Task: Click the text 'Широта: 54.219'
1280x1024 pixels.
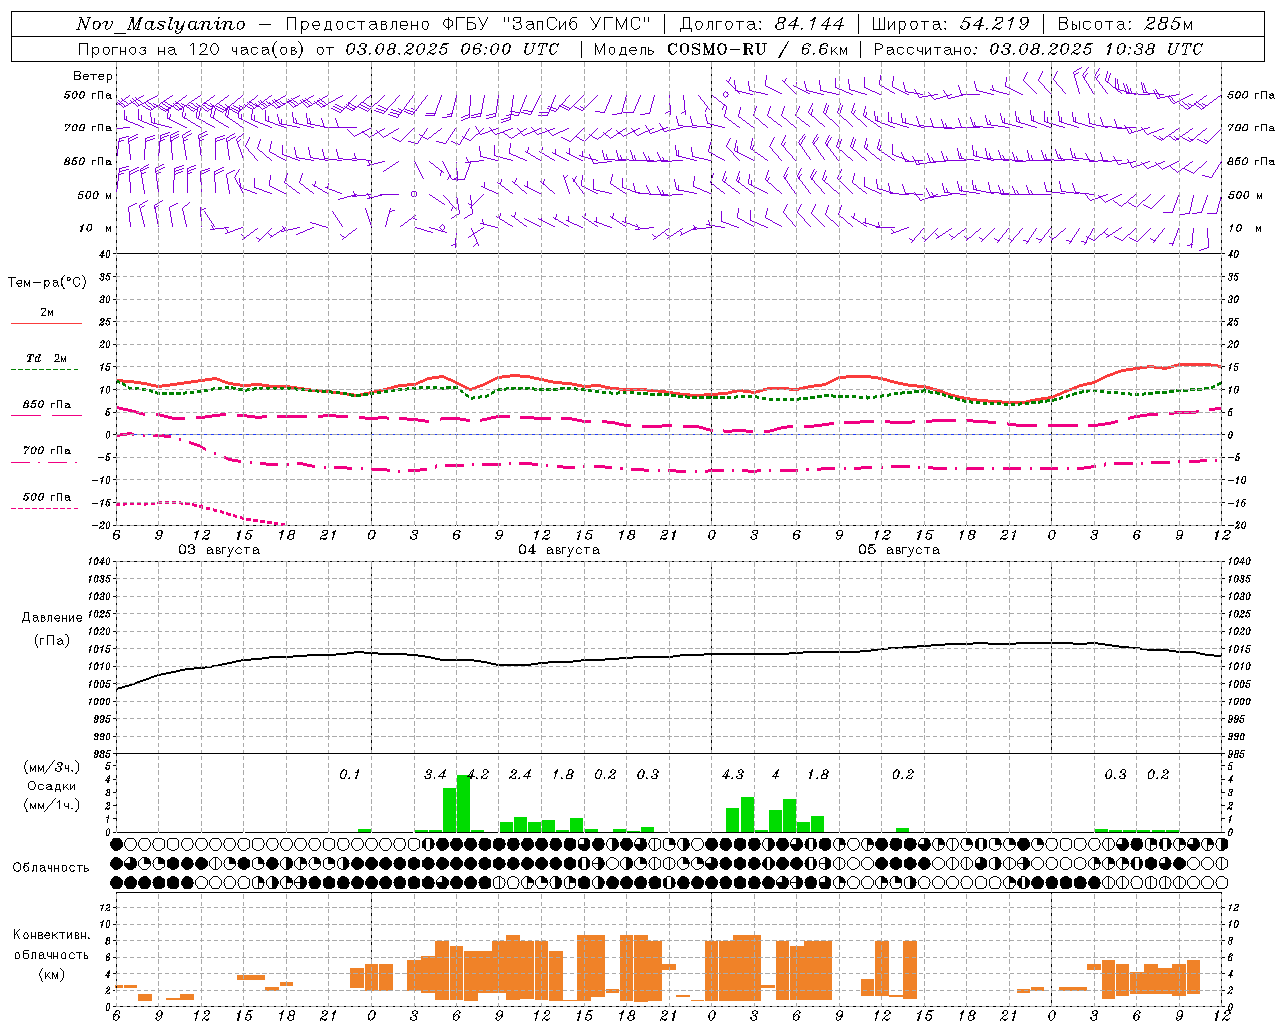Action: pyautogui.click(x=950, y=24)
